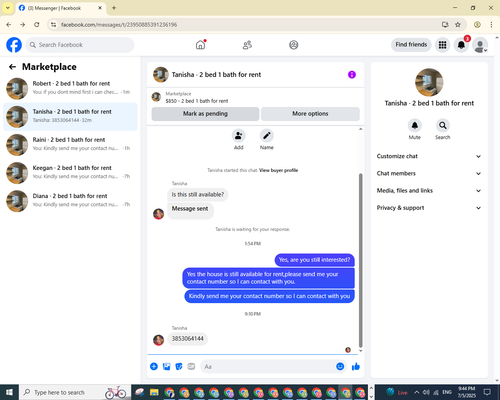Click 'Yes, are you still interested?' message bubble
500x400 pixels.
pos(314,260)
